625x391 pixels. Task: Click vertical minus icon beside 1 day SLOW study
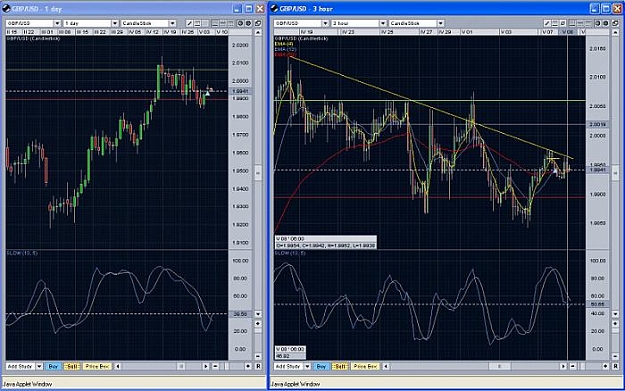tap(258, 356)
